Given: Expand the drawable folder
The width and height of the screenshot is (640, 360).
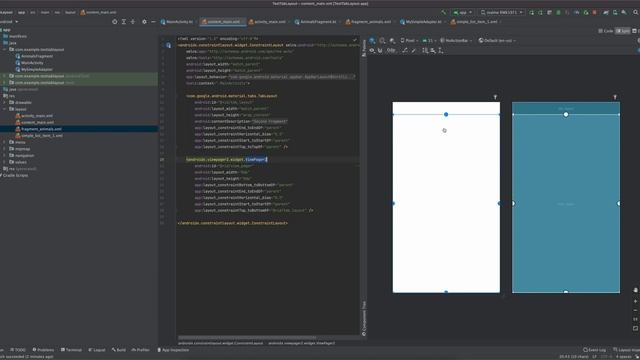Looking at the screenshot, I should point(5,102).
